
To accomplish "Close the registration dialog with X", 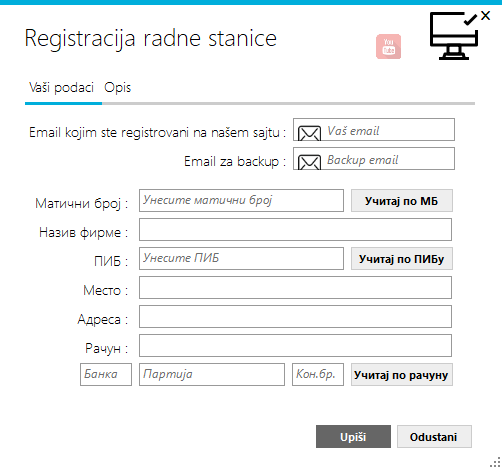I will coord(486,15).
